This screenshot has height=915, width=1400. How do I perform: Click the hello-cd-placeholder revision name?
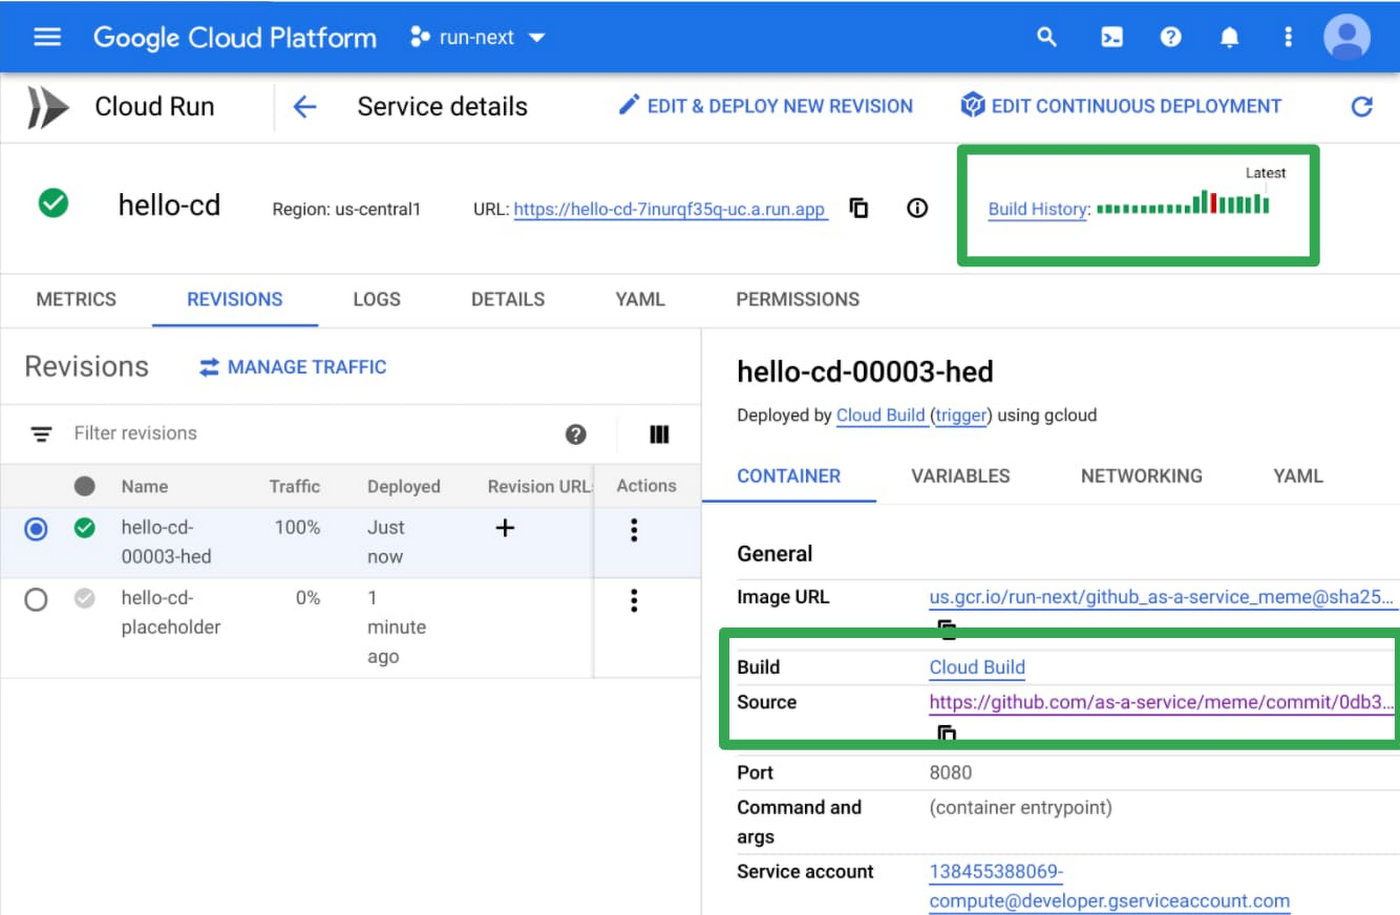(171, 612)
